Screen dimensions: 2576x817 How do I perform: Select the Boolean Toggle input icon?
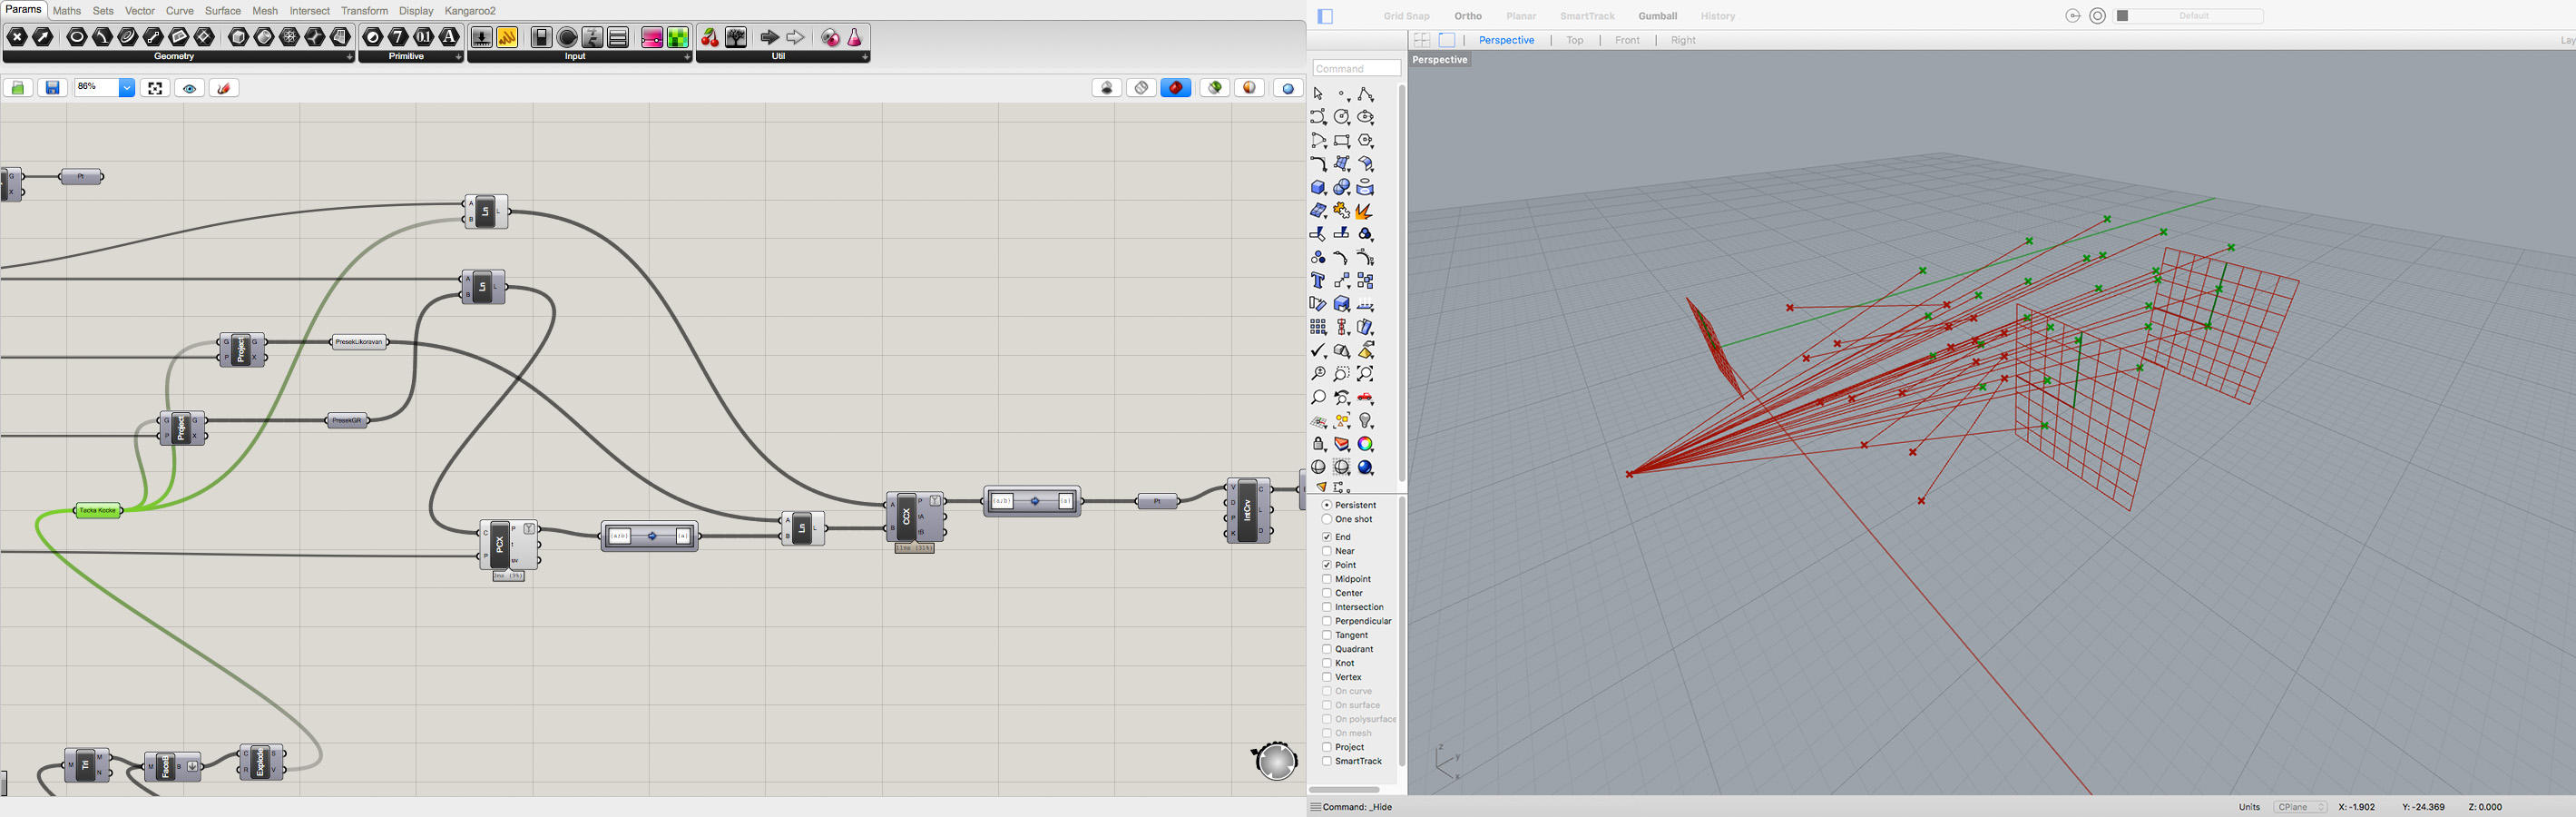point(541,37)
